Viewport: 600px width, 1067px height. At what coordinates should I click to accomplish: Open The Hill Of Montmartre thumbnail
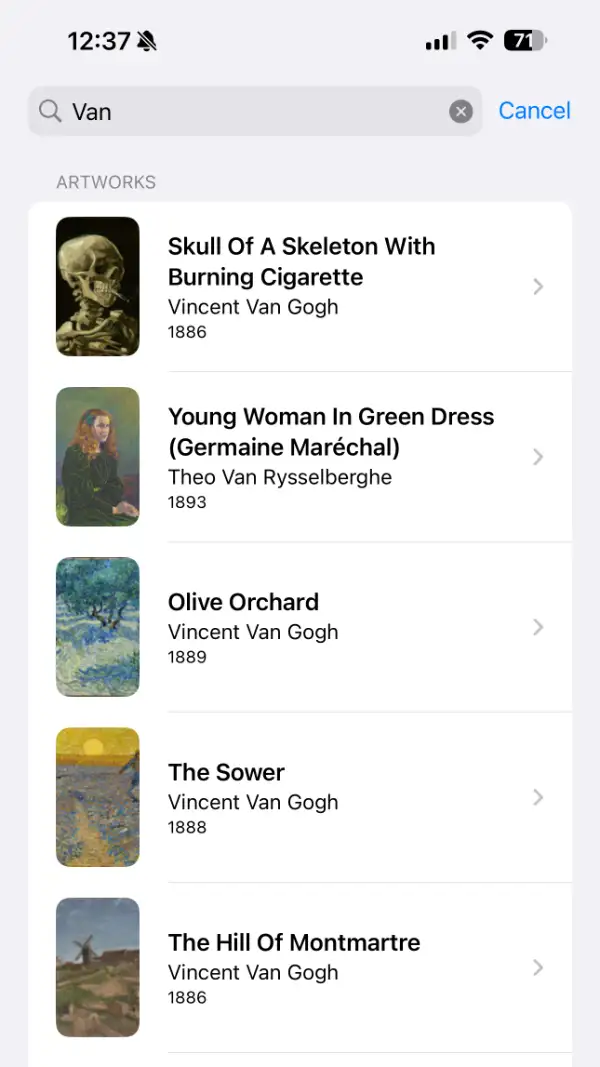point(98,967)
